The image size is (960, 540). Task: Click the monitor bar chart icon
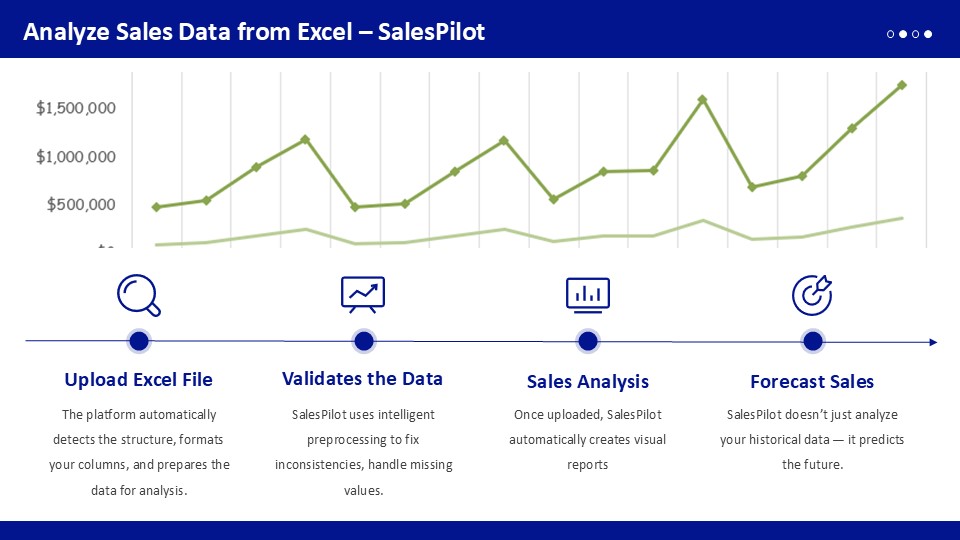tap(588, 294)
